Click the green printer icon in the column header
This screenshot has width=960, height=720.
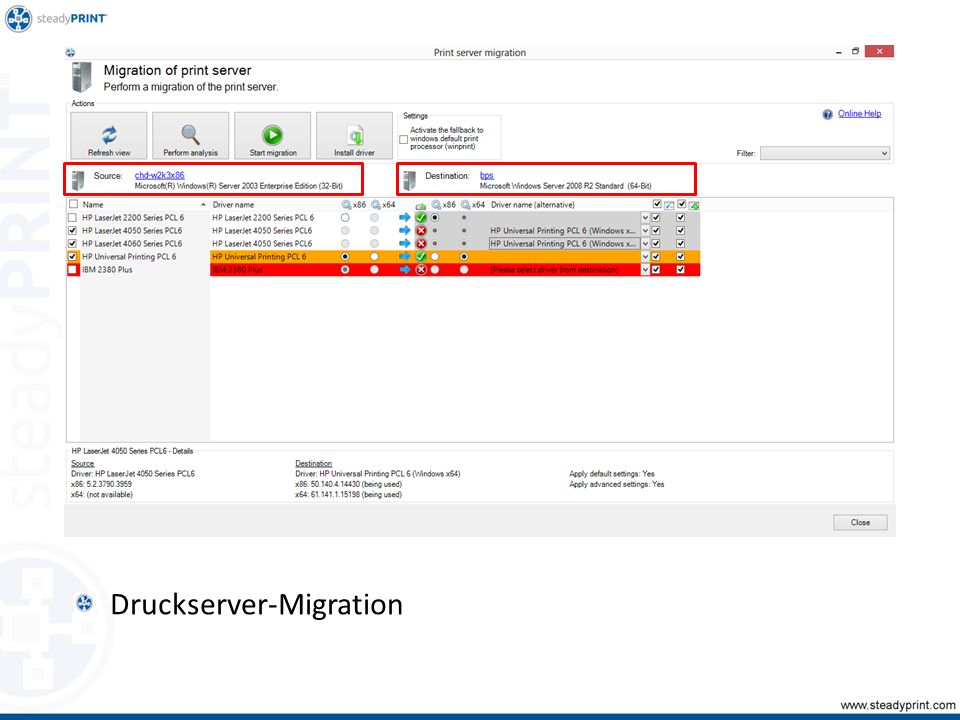pos(421,205)
